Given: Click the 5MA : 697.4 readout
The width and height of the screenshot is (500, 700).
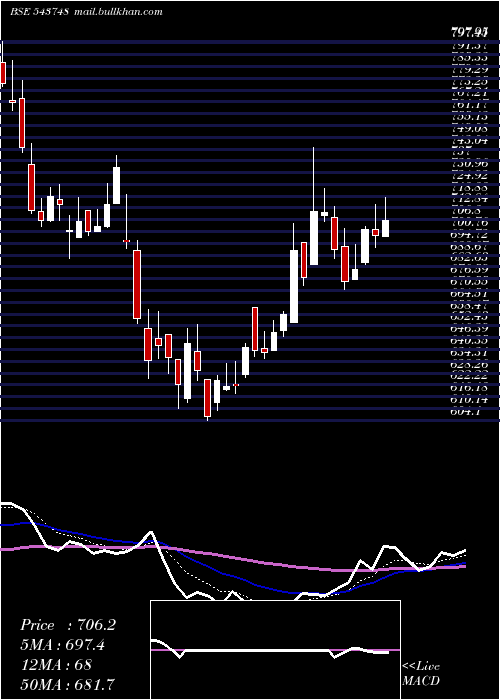Looking at the screenshot, I should click(65, 645).
